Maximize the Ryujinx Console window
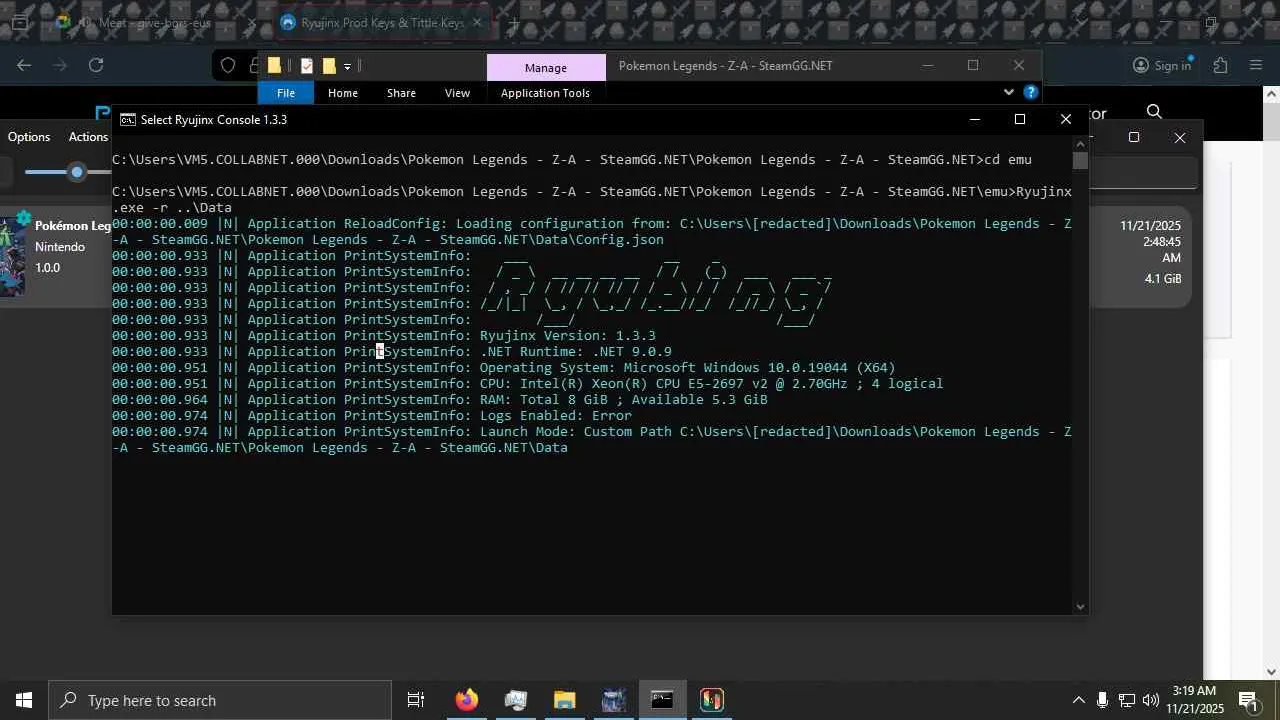Image resolution: width=1280 pixels, height=720 pixels. (x=1019, y=119)
